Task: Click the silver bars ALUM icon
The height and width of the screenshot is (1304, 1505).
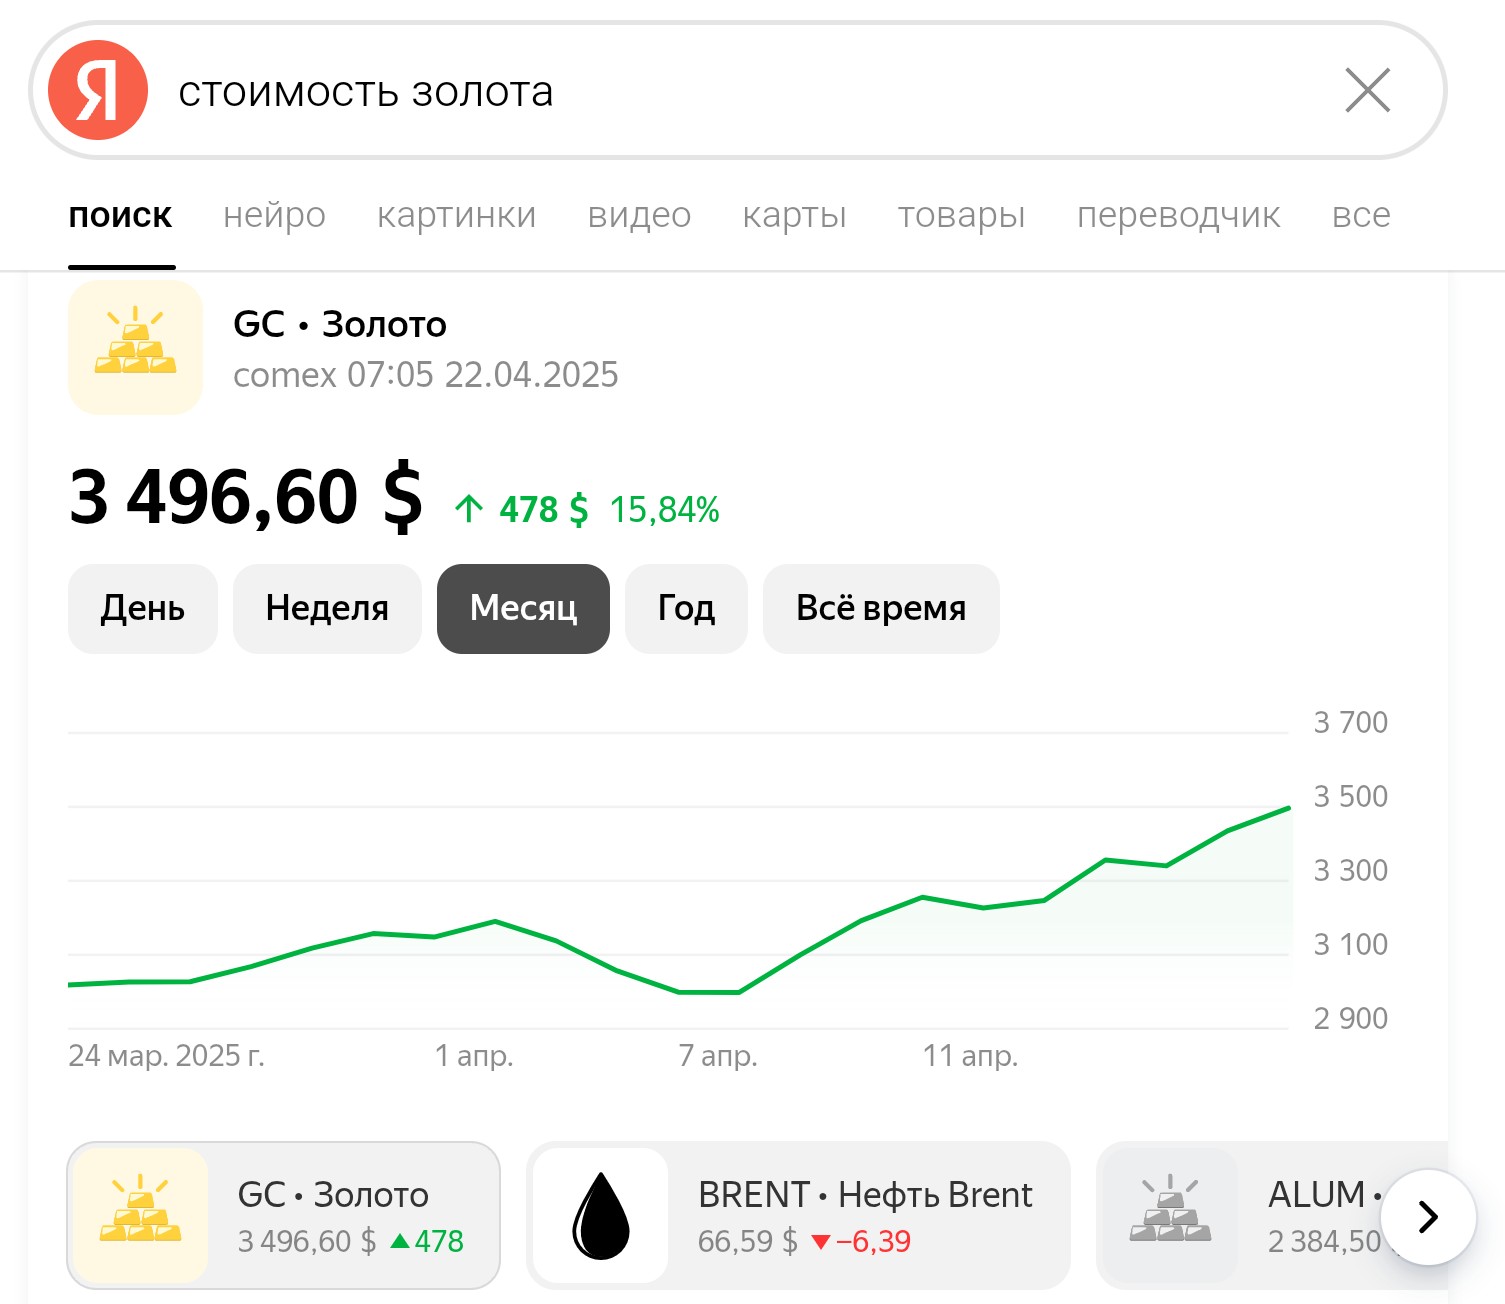Action: click(x=1170, y=1215)
